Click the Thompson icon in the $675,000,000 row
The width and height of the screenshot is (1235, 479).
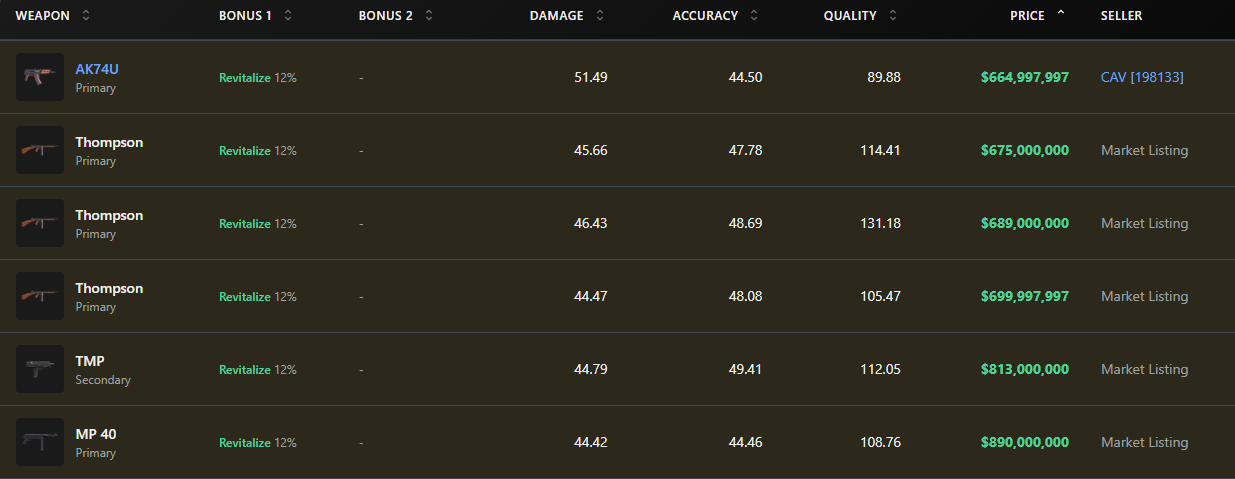pos(40,150)
